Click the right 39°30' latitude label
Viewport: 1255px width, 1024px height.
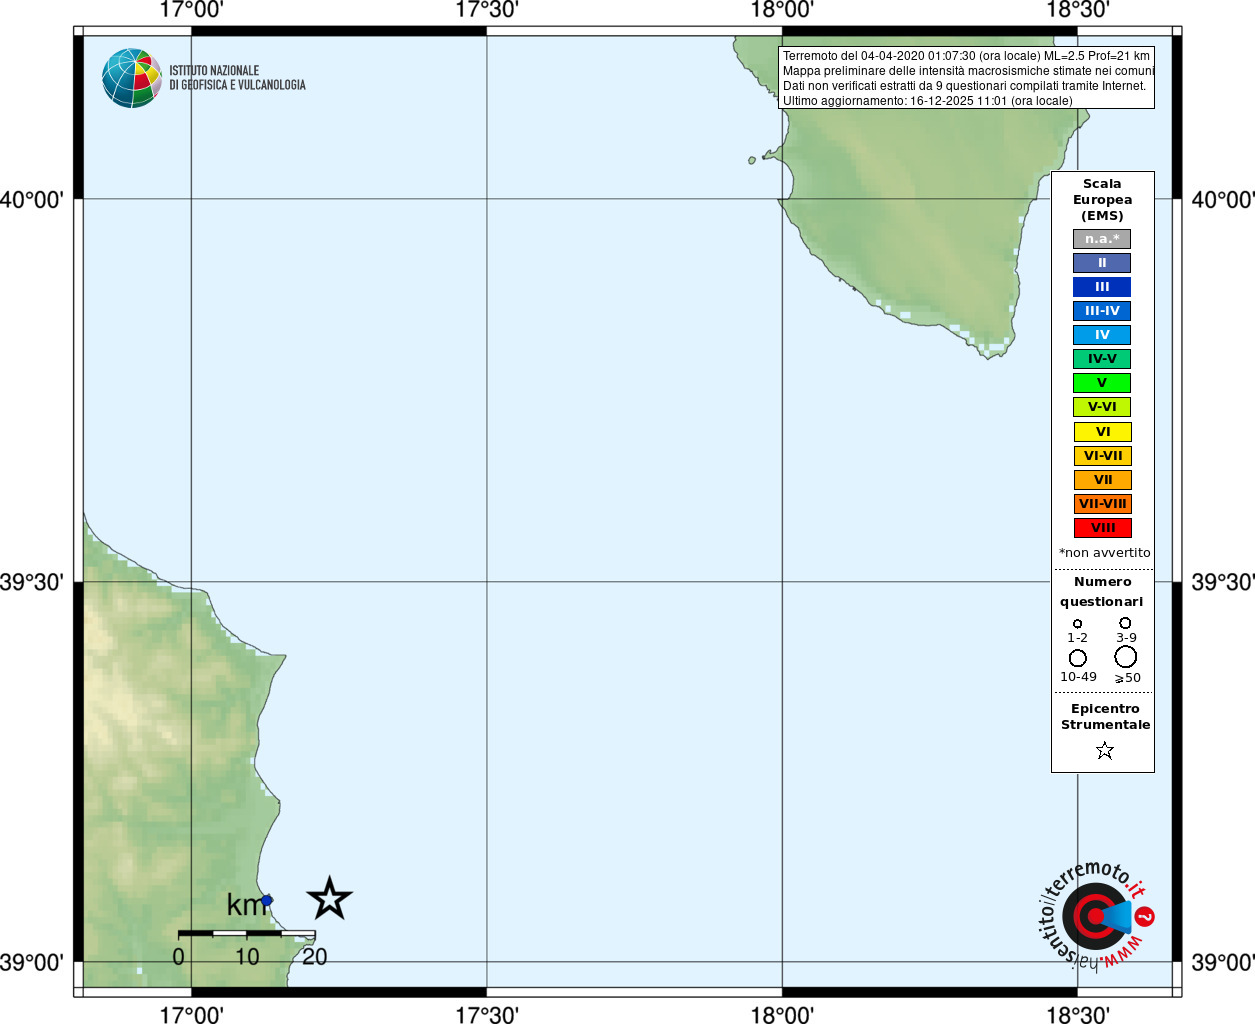1223,582
